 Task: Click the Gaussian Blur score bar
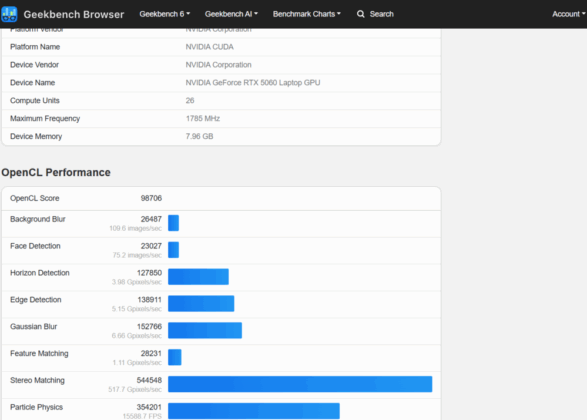(205, 331)
